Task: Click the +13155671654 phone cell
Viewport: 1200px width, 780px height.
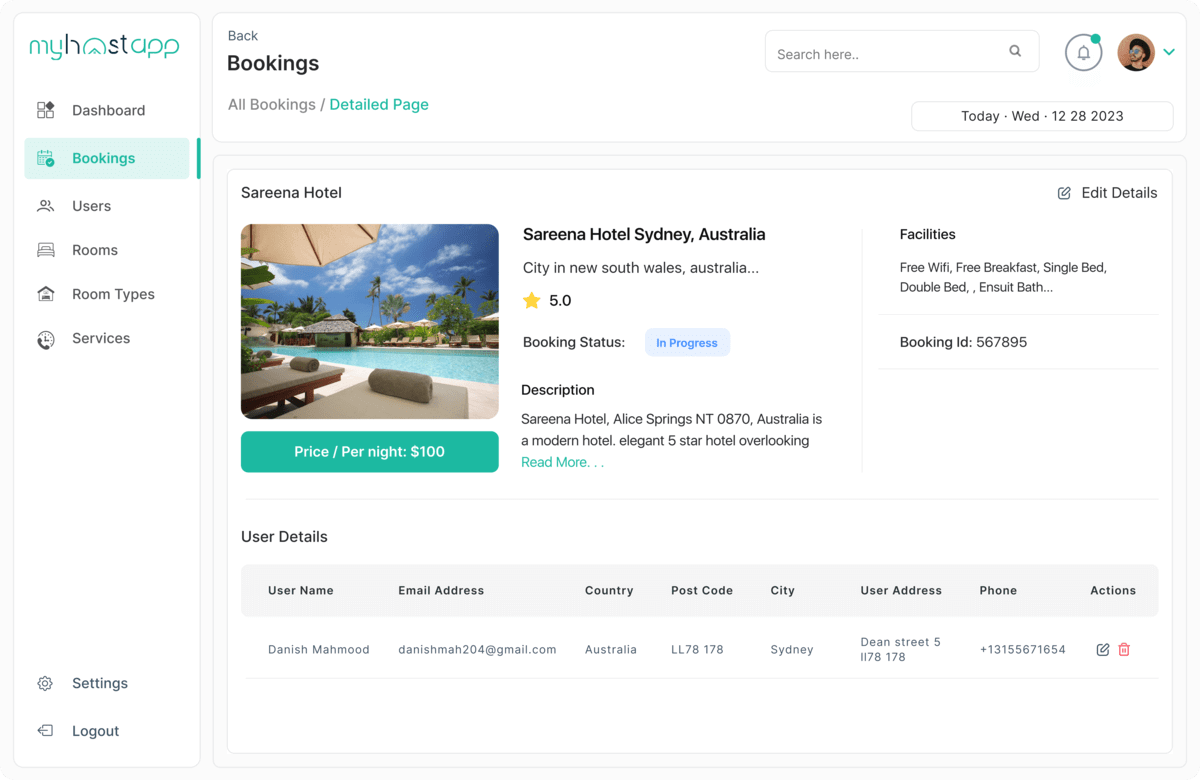Action: 1023,650
